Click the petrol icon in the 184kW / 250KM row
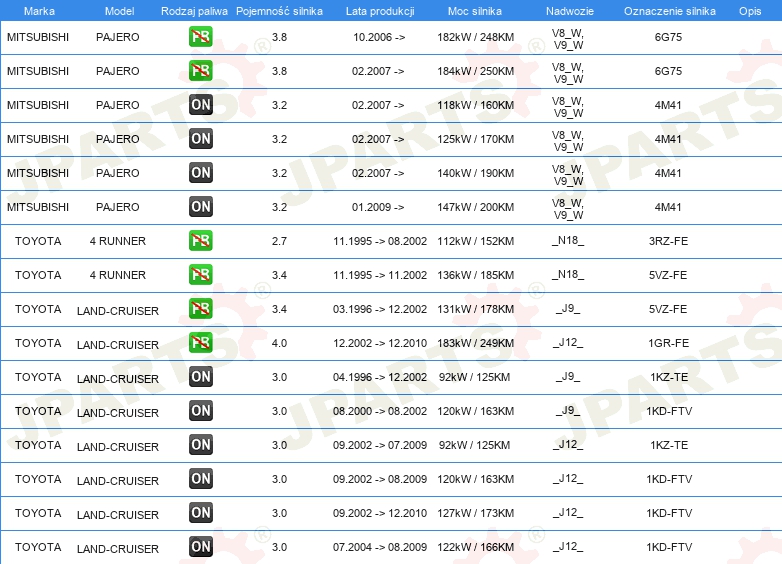This screenshot has height=564, width=782. (200, 71)
